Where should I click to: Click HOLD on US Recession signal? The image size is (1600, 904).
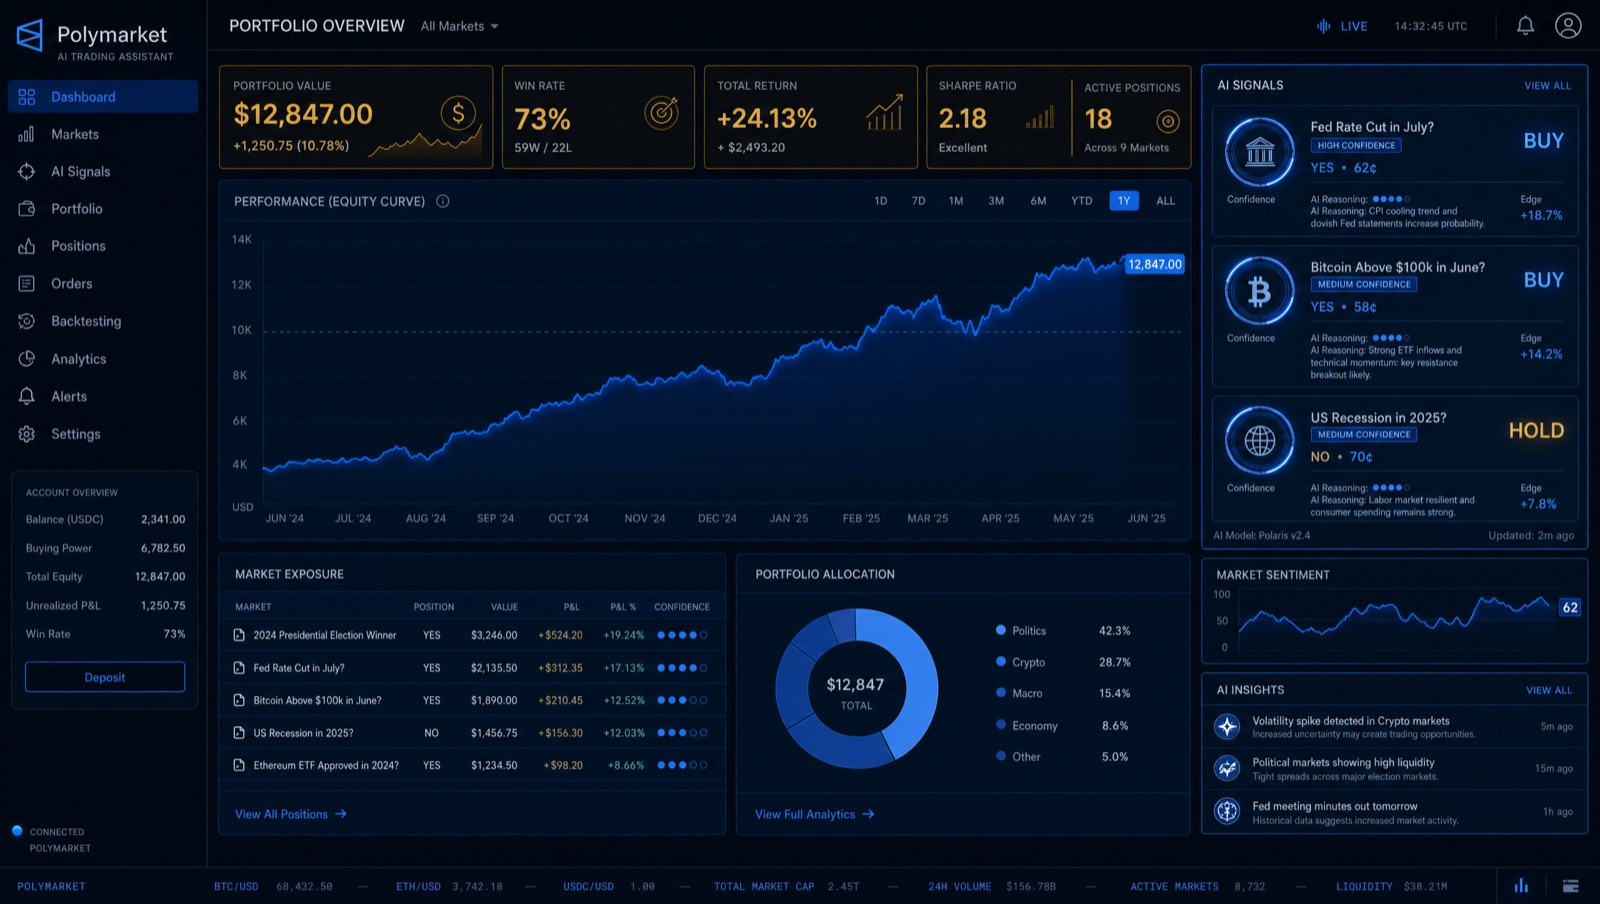pos(1536,431)
